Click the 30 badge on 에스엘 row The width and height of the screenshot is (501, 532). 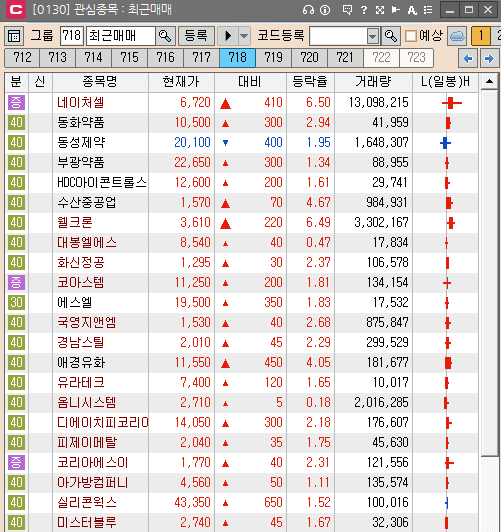click(16, 302)
